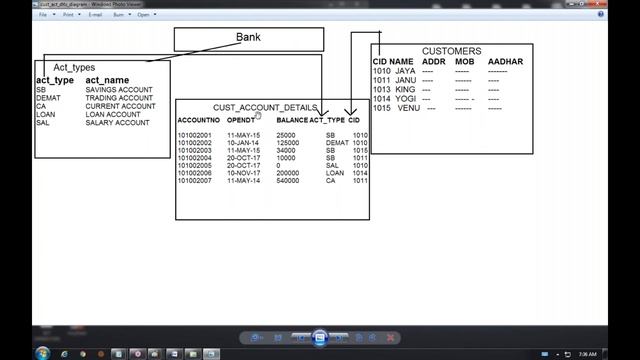Image resolution: width=640 pixels, height=360 pixels.
Task: Click the 'OPENDT' column header
Action: [x=241, y=120]
